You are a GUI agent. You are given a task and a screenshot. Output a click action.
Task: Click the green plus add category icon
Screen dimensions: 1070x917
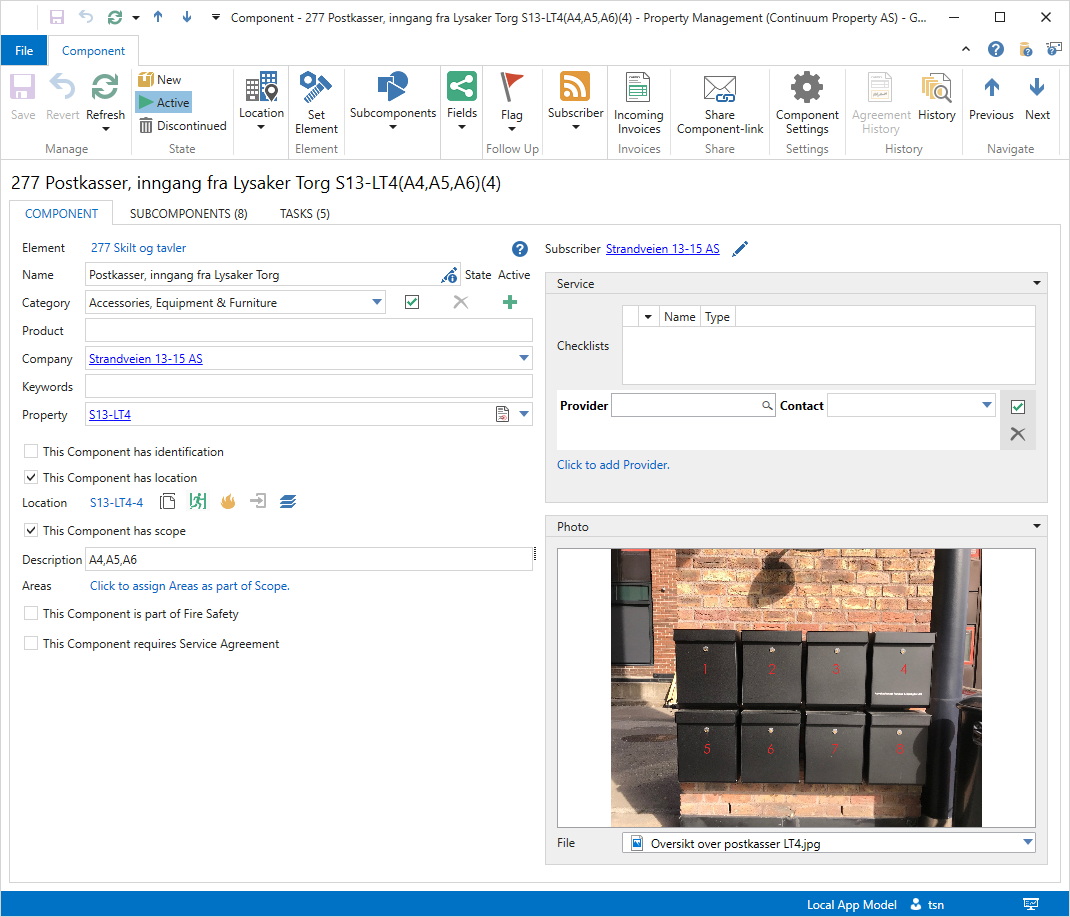(510, 302)
